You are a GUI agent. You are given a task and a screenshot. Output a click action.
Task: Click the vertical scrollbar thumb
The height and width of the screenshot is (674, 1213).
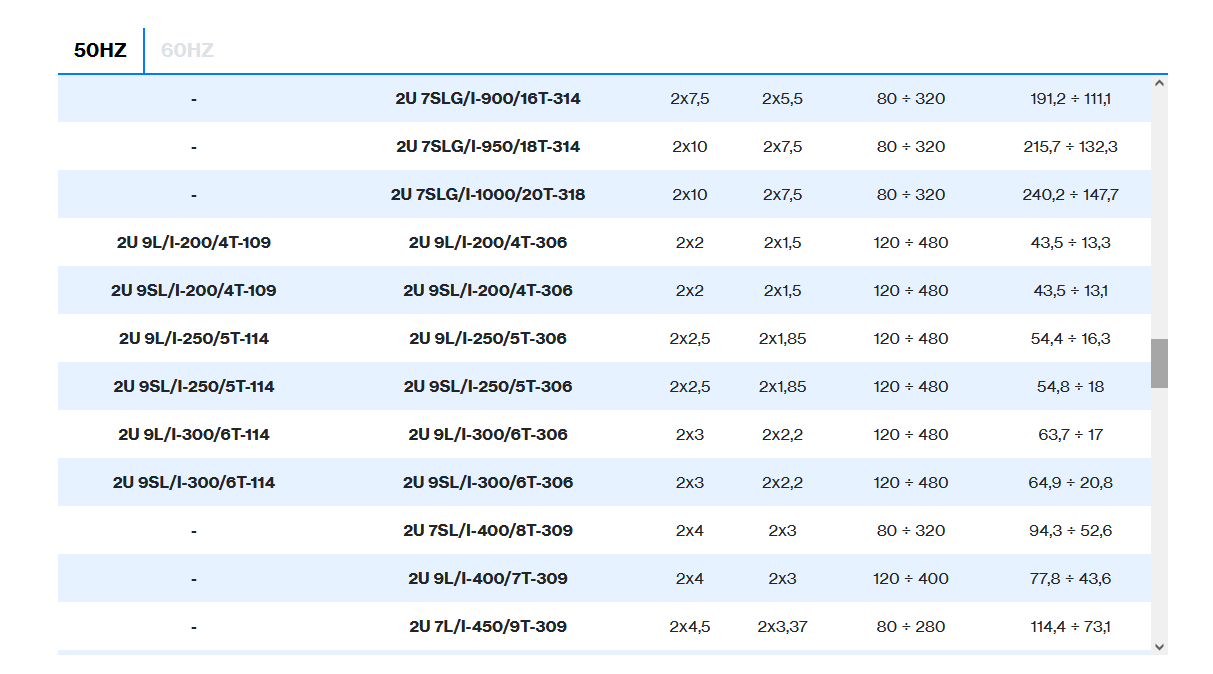click(1159, 363)
